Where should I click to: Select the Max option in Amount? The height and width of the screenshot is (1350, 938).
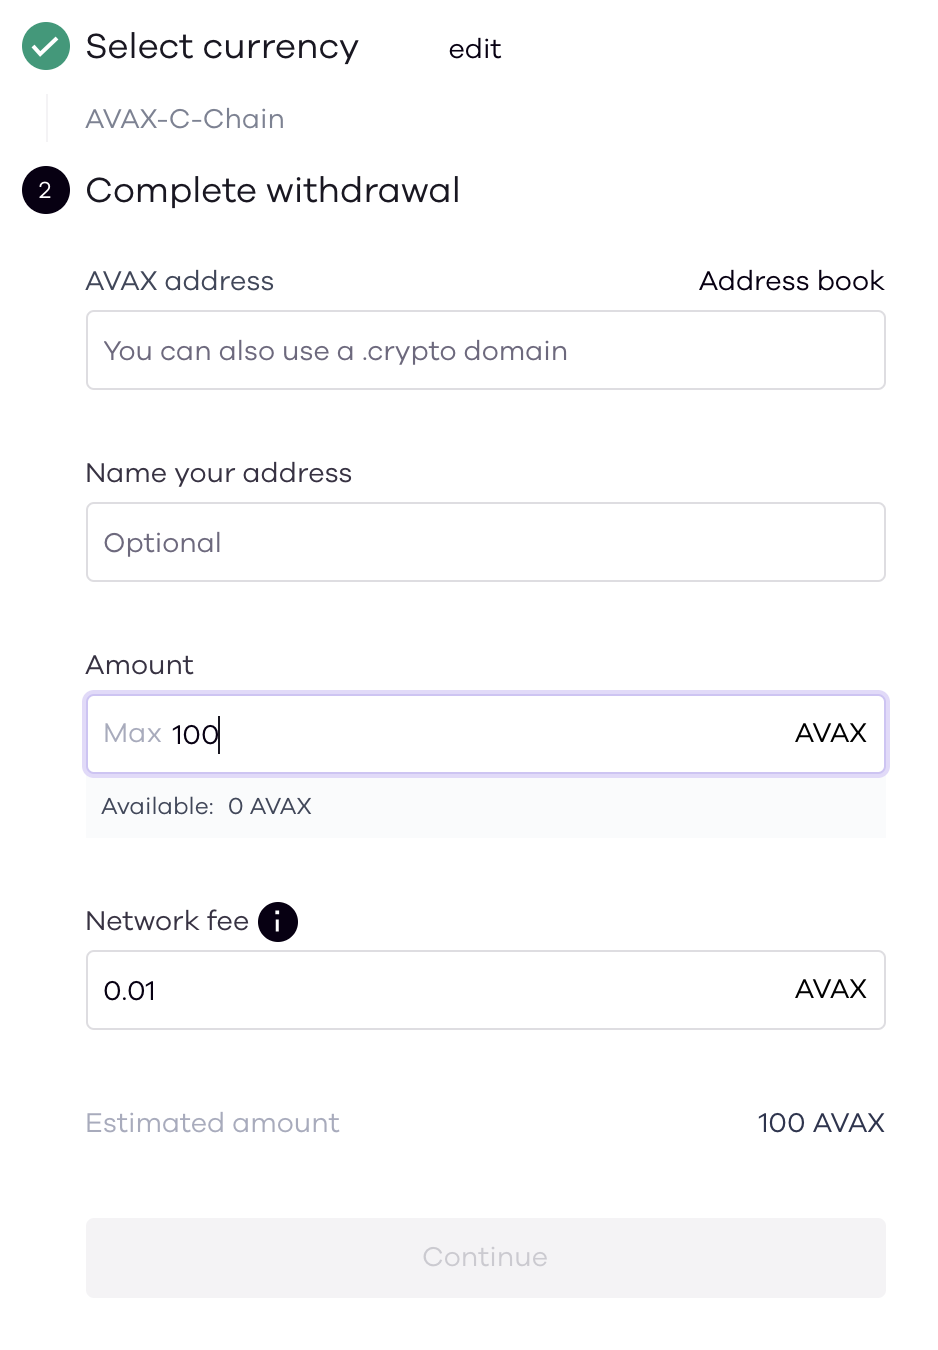133,733
